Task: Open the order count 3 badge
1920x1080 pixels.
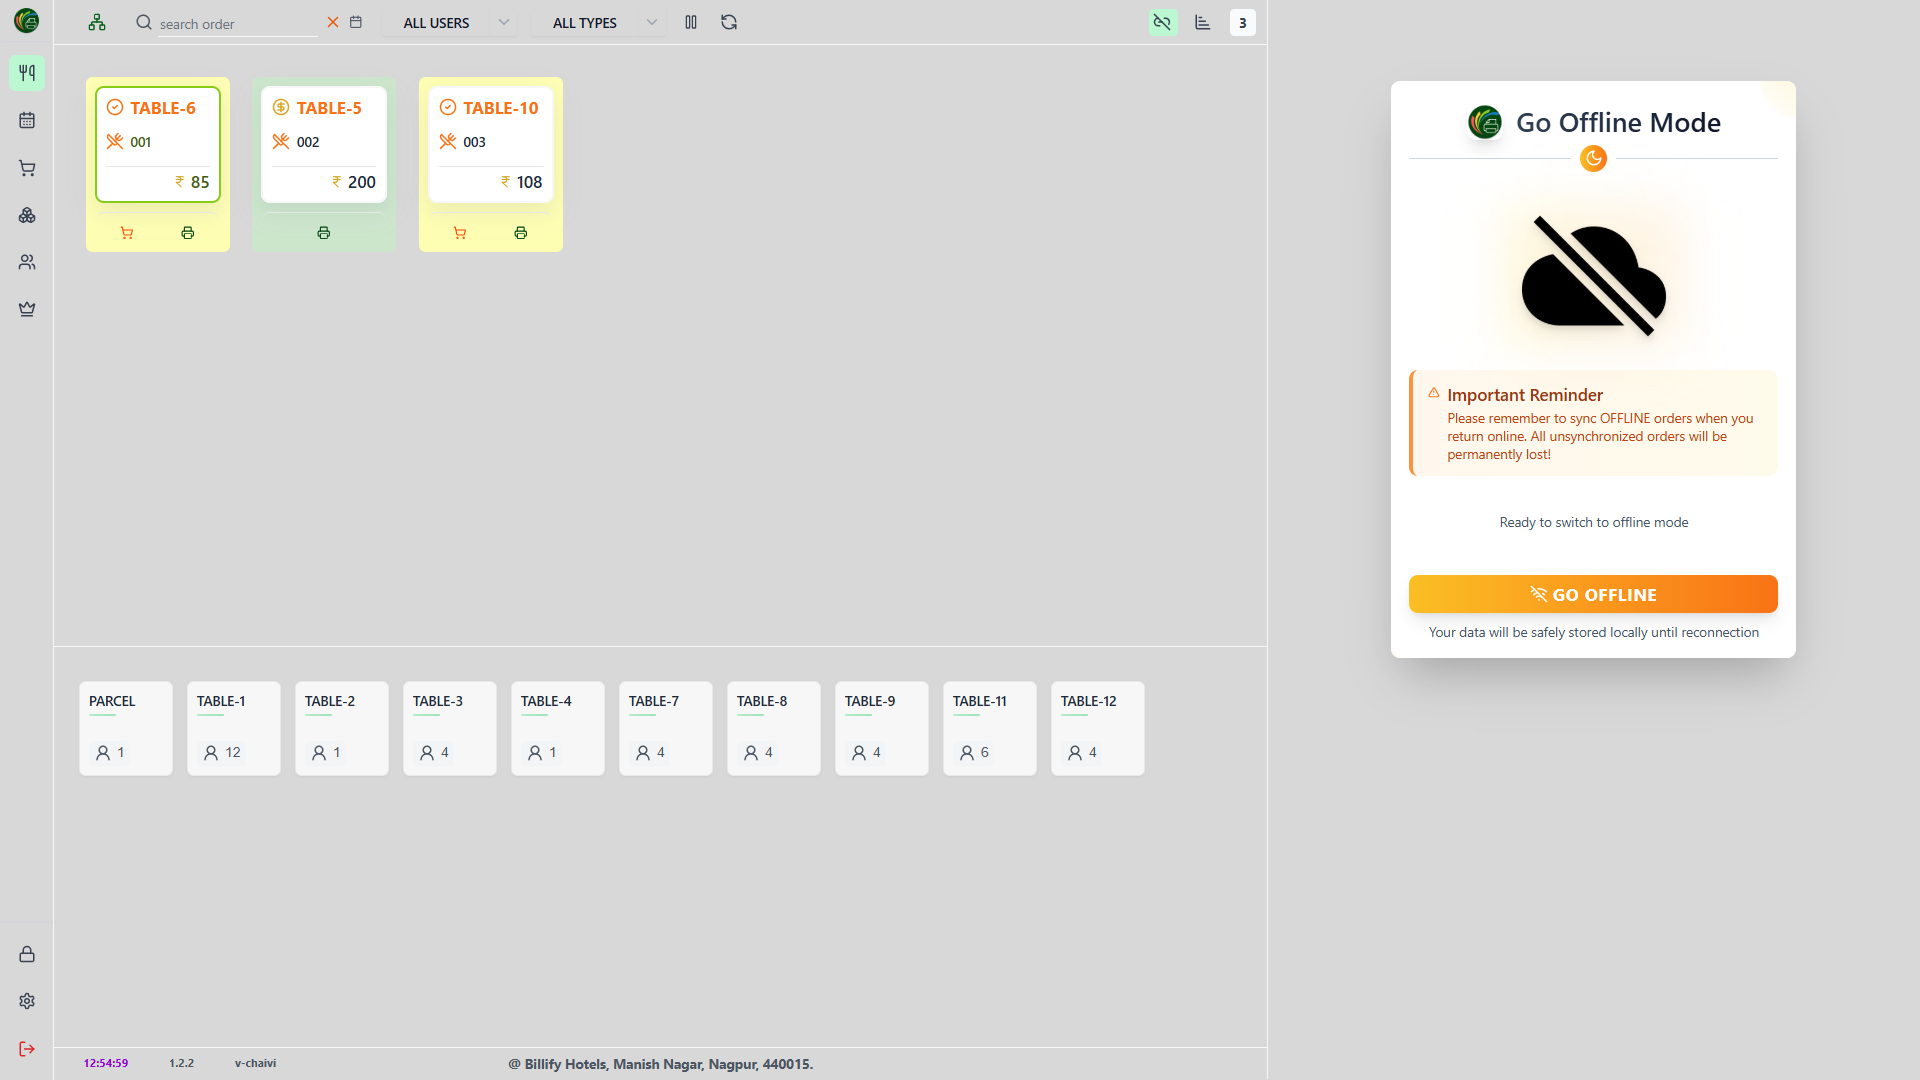Action: pyautogui.click(x=1242, y=22)
